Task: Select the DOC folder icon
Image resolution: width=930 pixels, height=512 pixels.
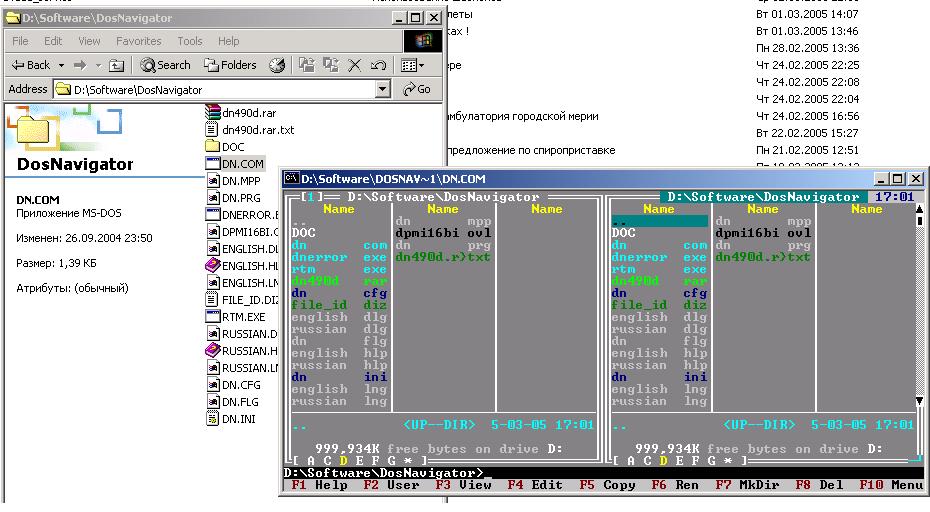Action: click(212, 146)
